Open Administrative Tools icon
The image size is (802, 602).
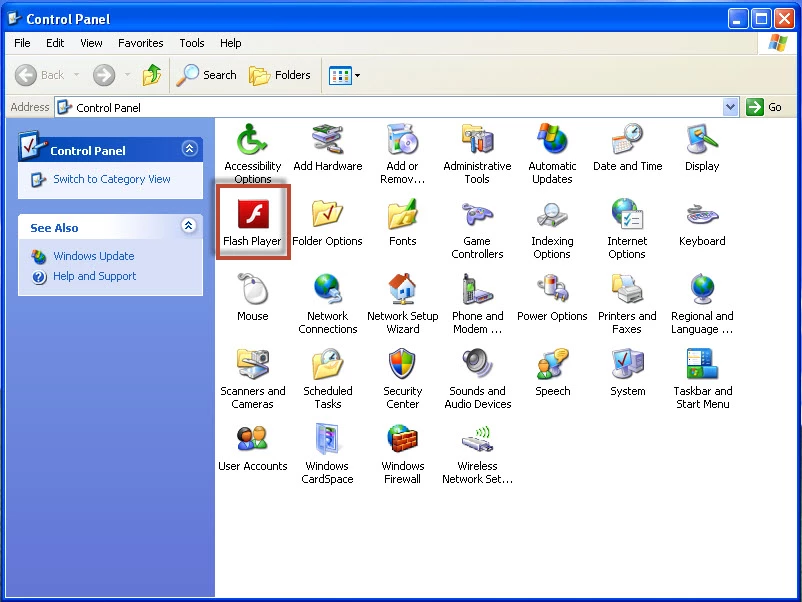pos(477,139)
